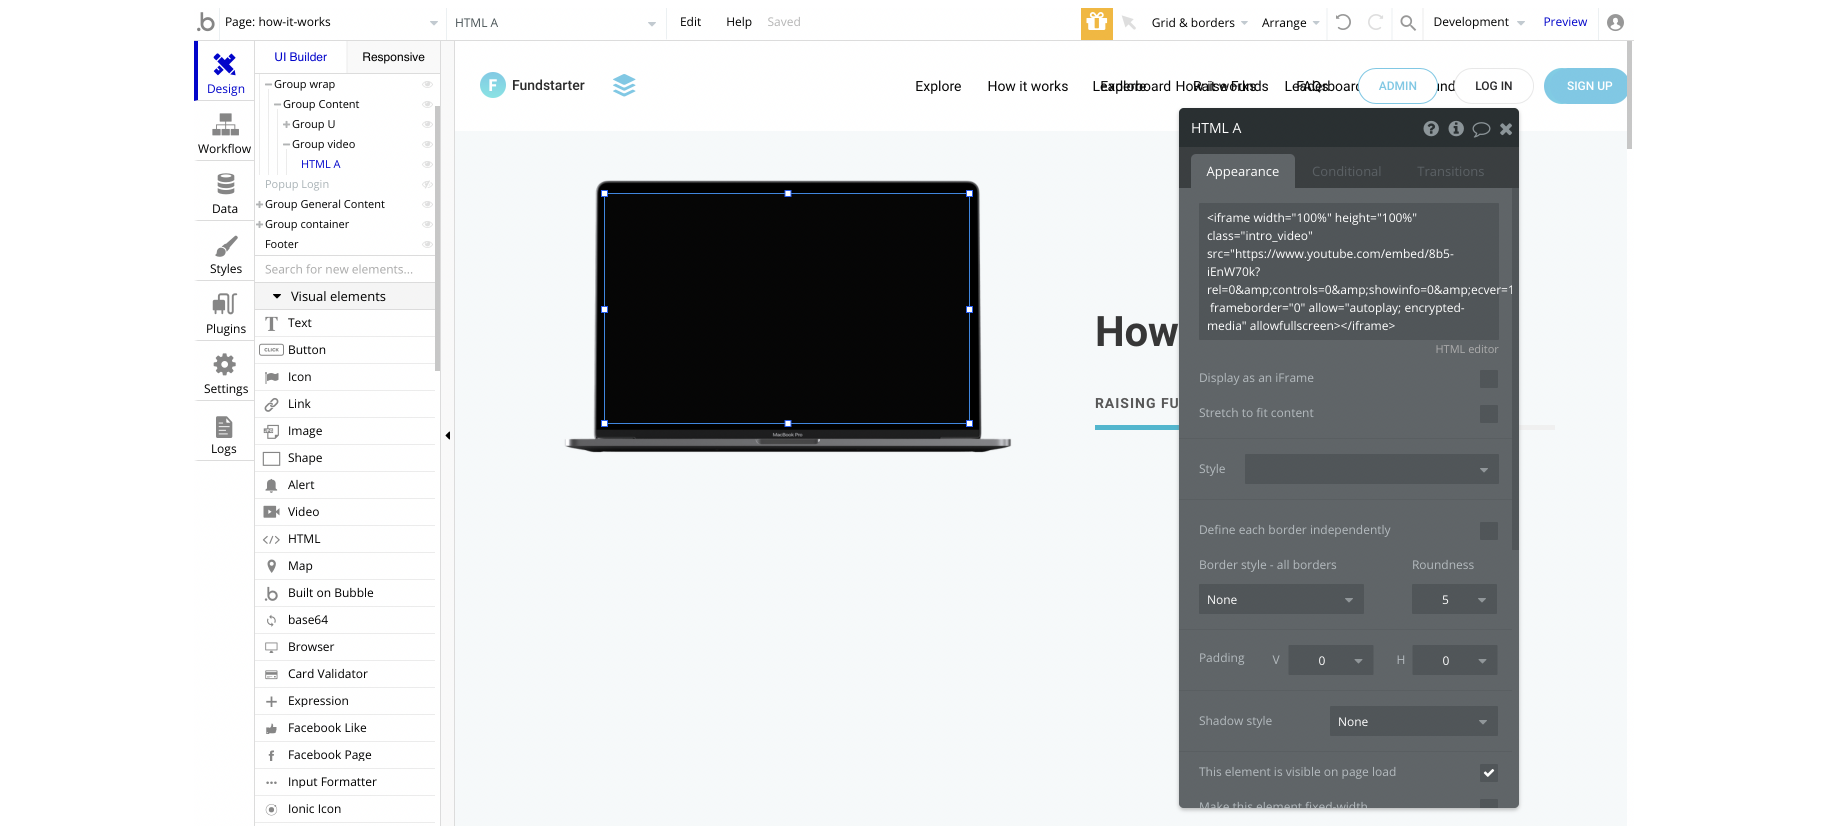Switch to the Conditional tab

pos(1346,172)
